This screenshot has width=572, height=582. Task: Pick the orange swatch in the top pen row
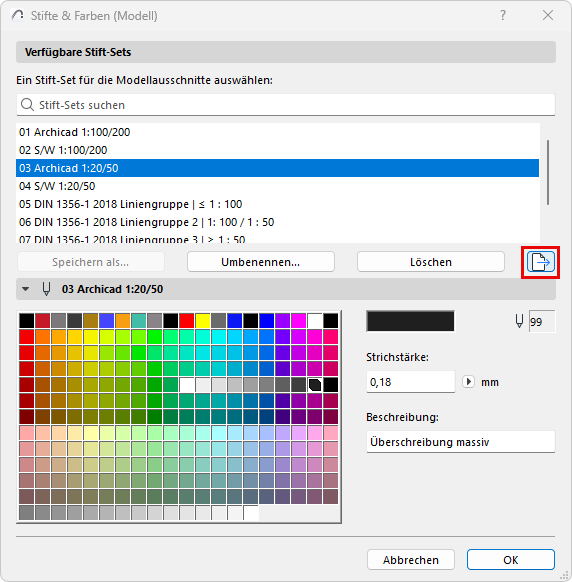(x=122, y=321)
